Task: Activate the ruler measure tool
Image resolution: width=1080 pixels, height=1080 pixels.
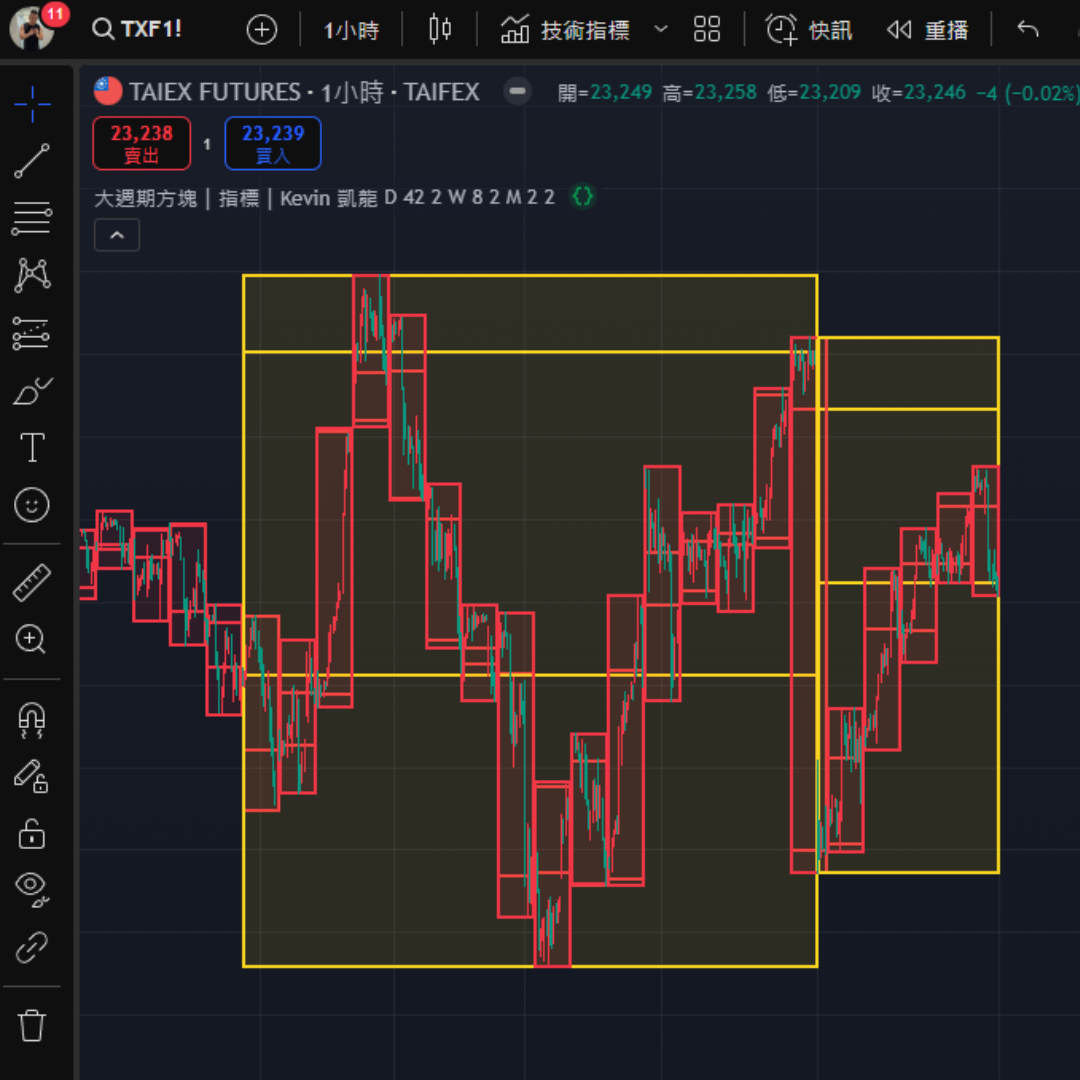Action: pos(32,582)
